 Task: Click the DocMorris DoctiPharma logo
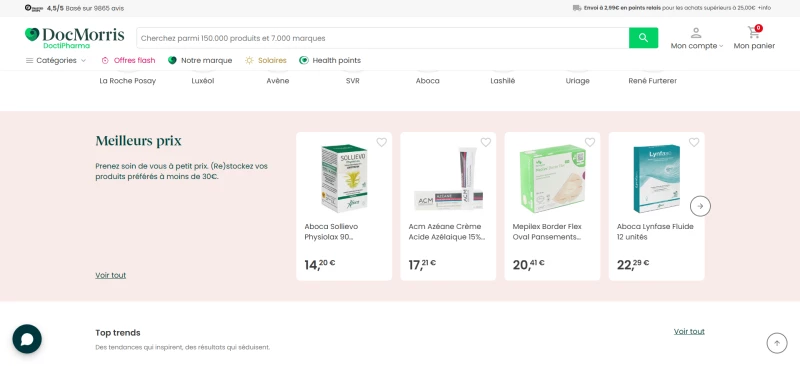(74, 38)
